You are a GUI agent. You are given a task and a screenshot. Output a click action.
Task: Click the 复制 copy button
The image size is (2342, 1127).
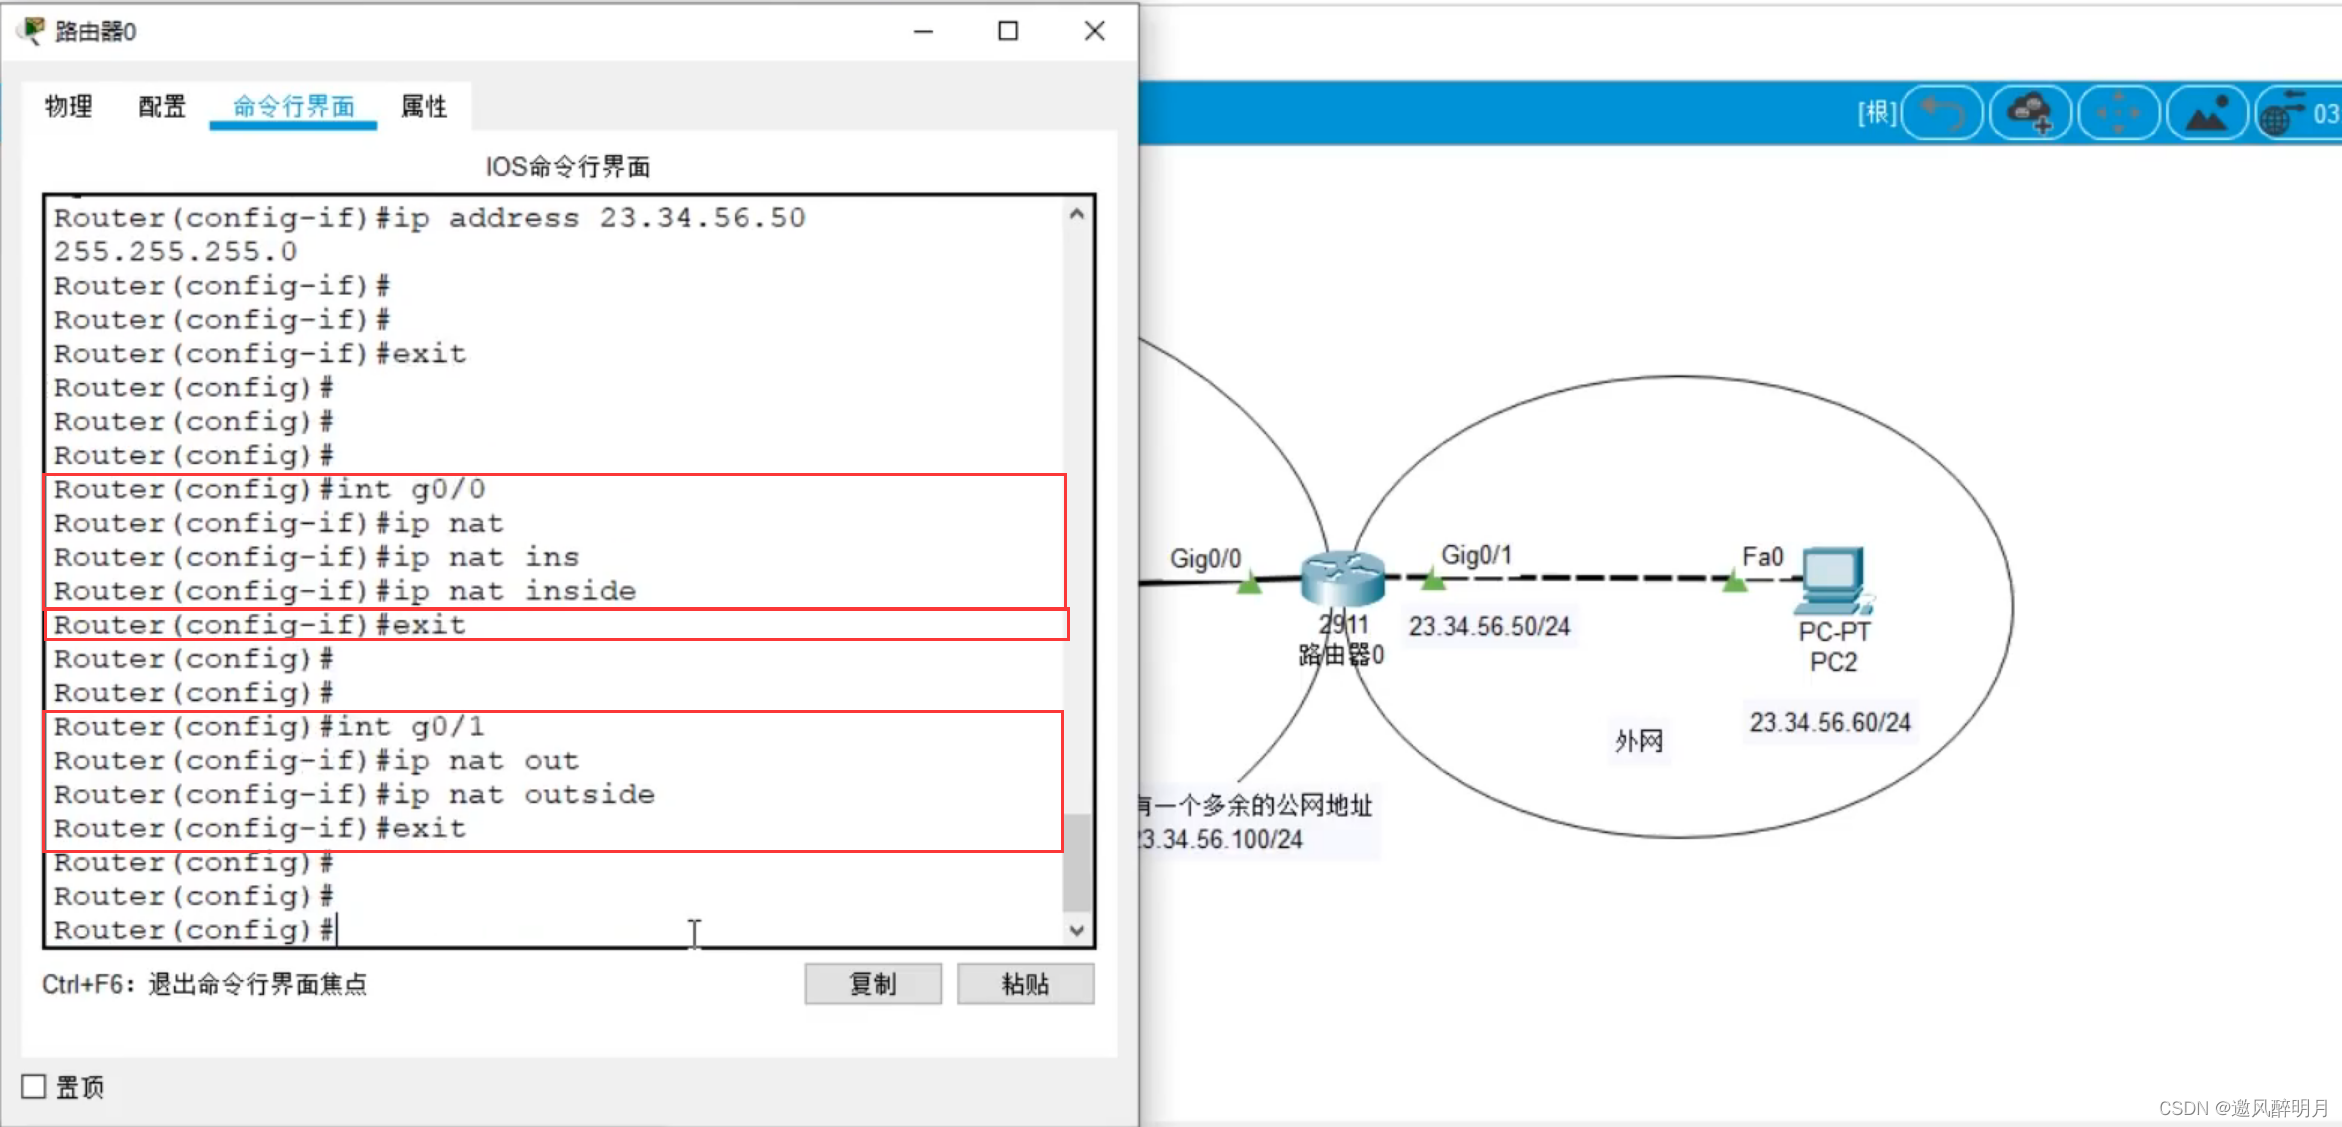click(x=872, y=984)
